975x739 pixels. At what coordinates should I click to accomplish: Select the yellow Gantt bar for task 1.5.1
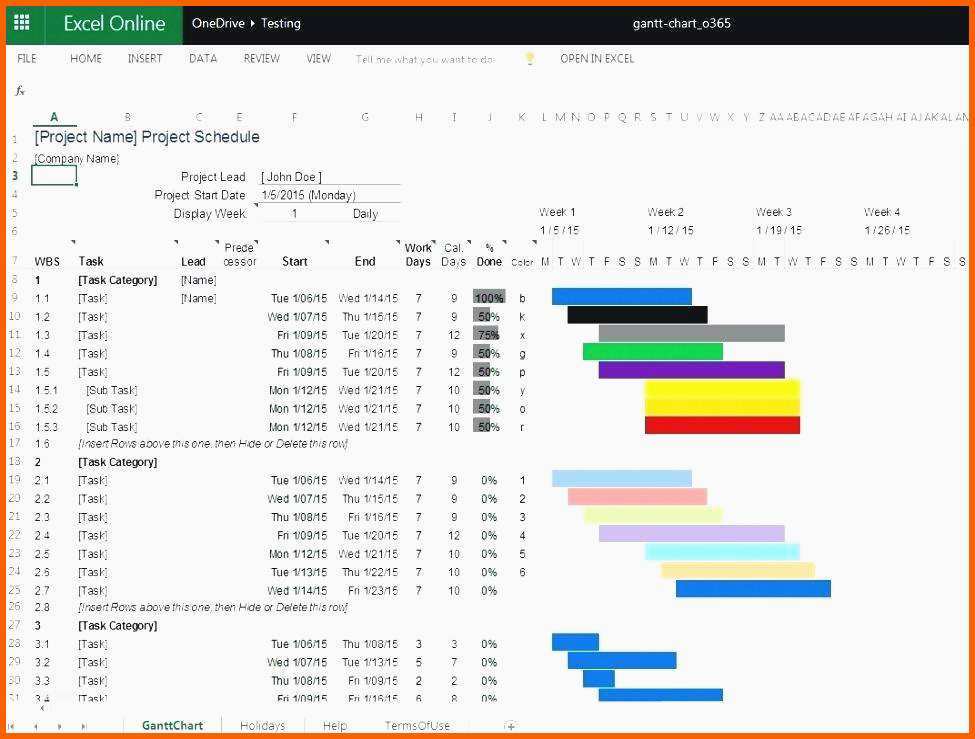pos(722,390)
